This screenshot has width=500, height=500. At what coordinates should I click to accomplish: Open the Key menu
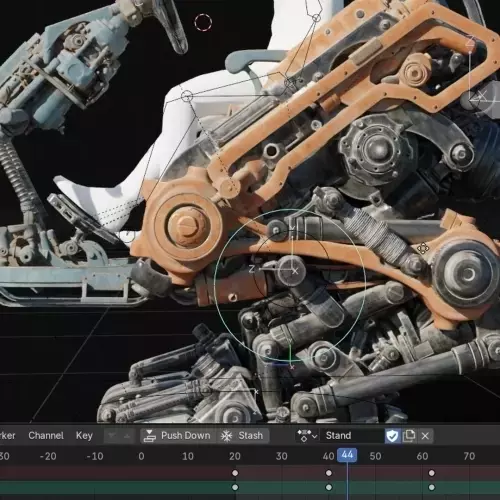click(x=84, y=436)
